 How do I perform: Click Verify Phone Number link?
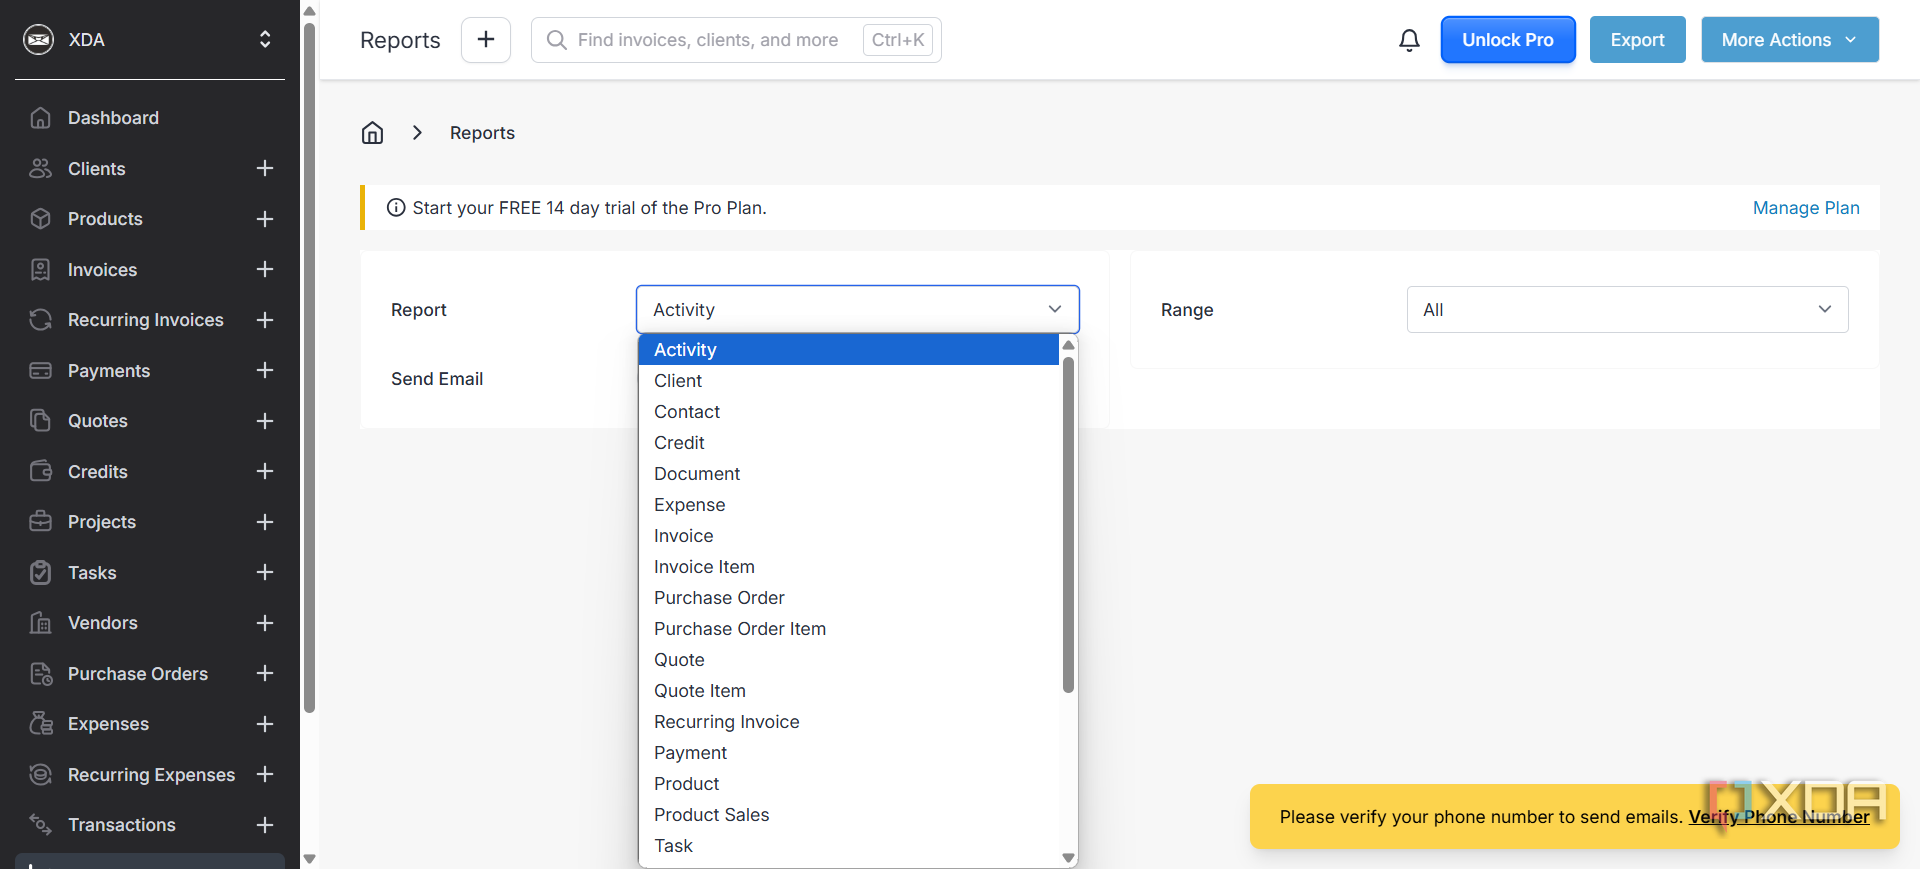tap(1779, 817)
